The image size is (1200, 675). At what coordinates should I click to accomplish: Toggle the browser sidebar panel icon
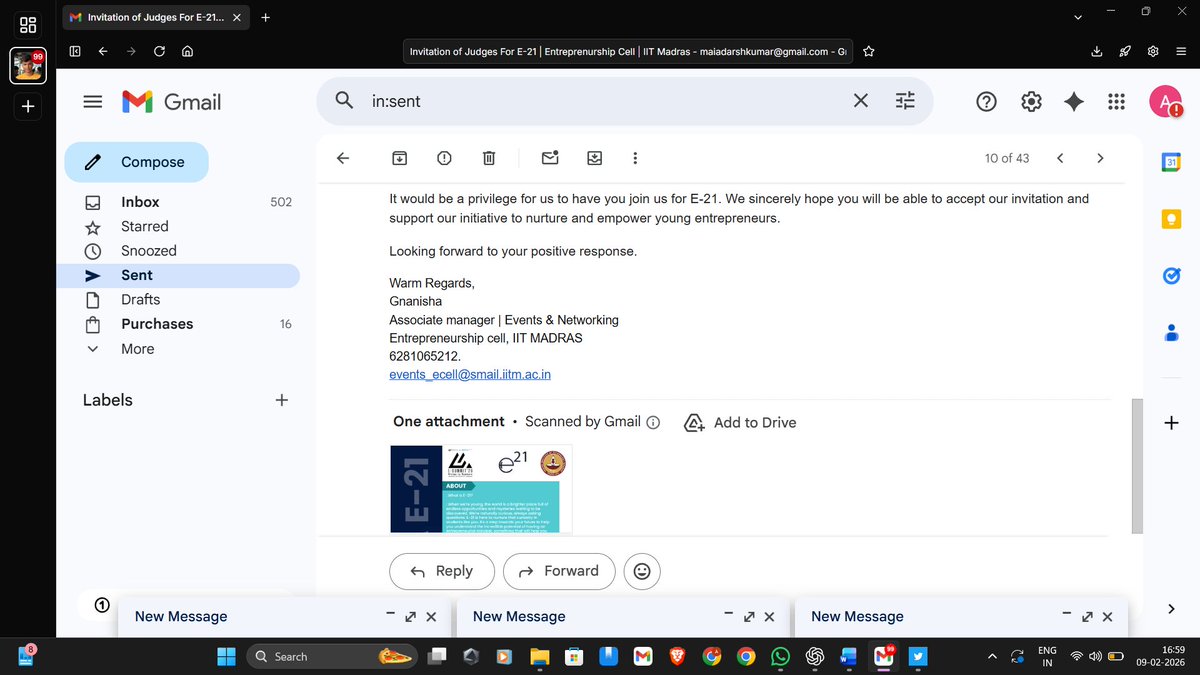[x=75, y=51]
